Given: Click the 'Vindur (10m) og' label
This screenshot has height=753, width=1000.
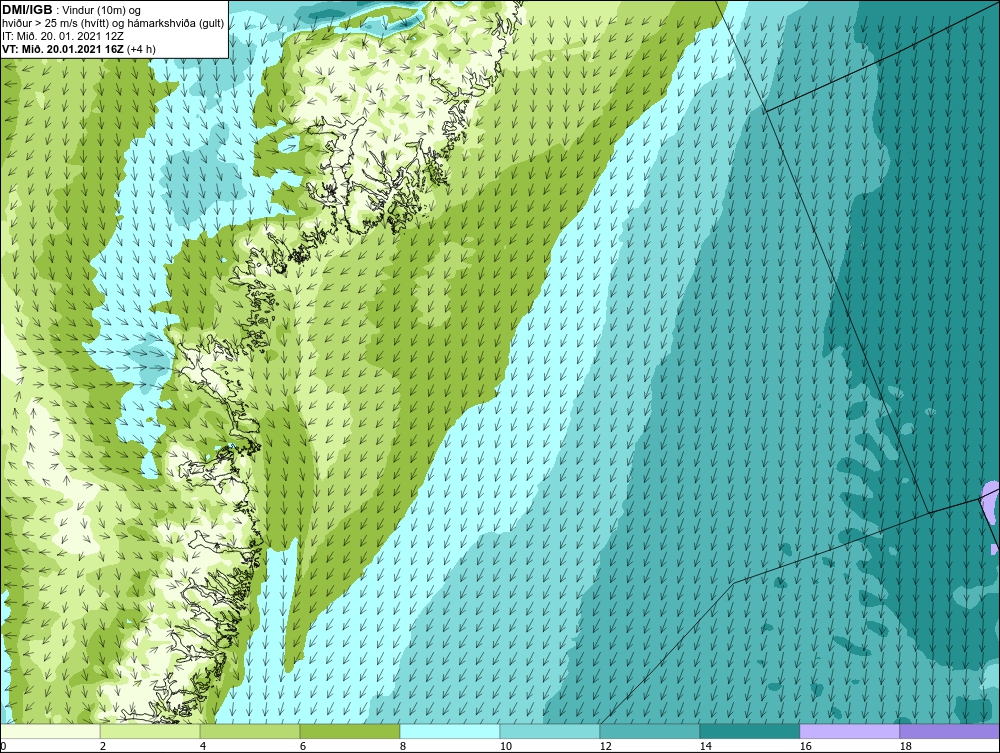Looking at the screenshot, I should [101, 11].
